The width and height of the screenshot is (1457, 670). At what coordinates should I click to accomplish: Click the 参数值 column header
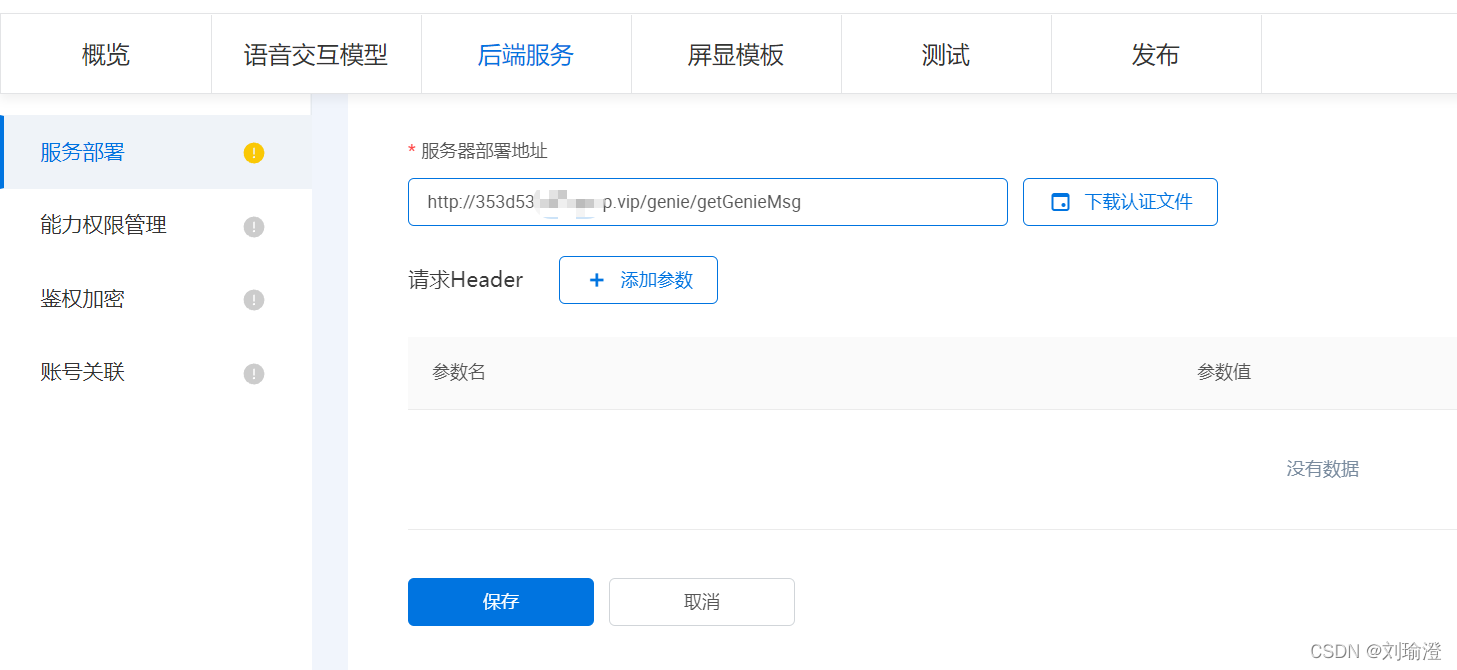[1224, 372]
